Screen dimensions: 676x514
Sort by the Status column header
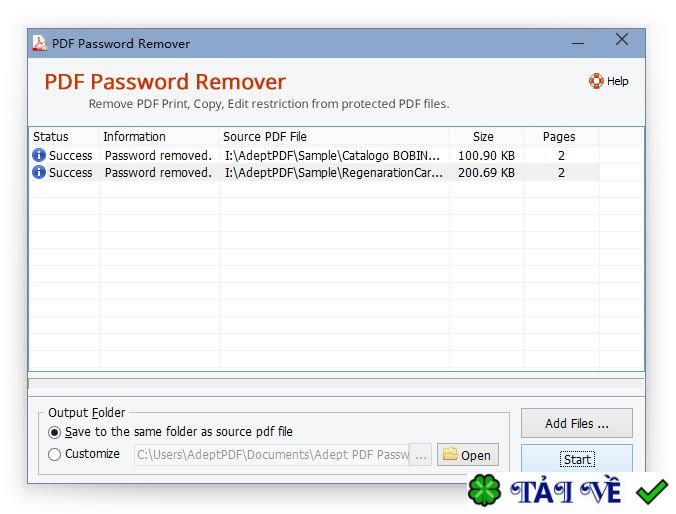coord(51,136)
